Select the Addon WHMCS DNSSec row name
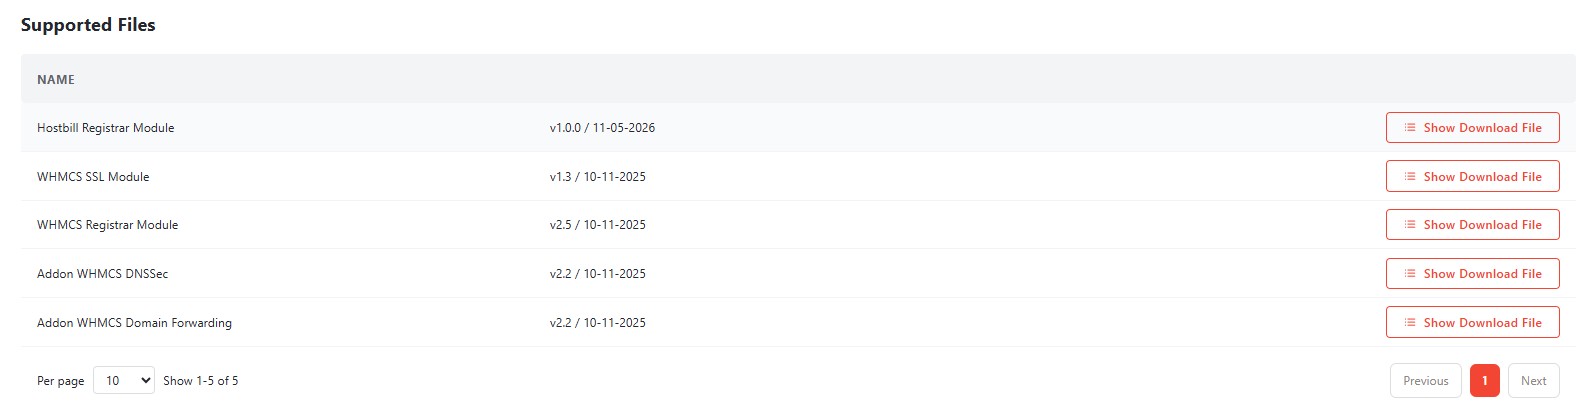The width and height of the screenshot is (1595, 408). (x=103, y=274)
